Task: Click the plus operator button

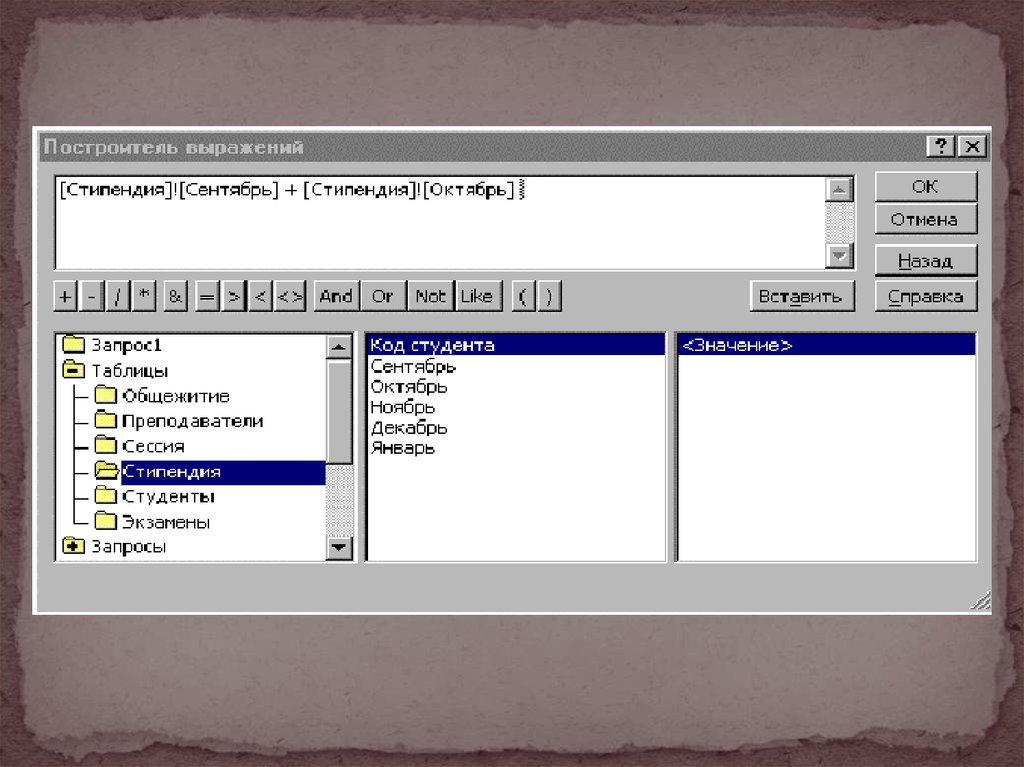Action: [65, 296]
